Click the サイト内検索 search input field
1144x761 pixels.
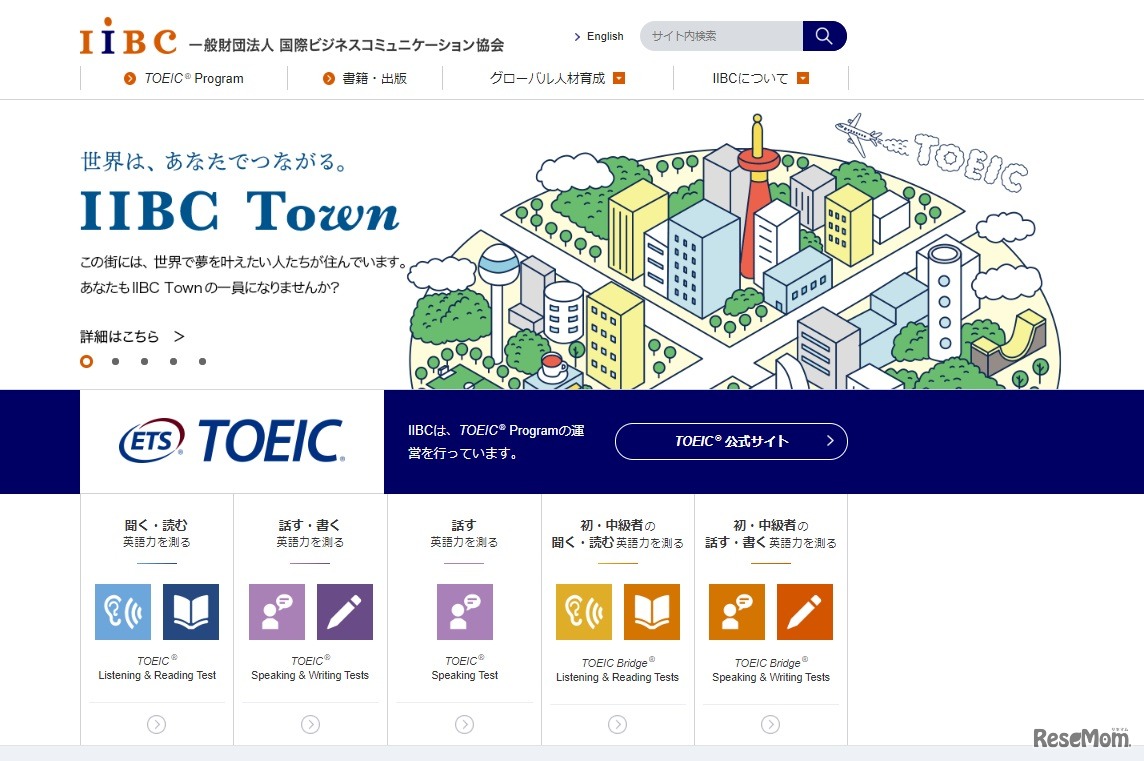[x=722, y=36]
